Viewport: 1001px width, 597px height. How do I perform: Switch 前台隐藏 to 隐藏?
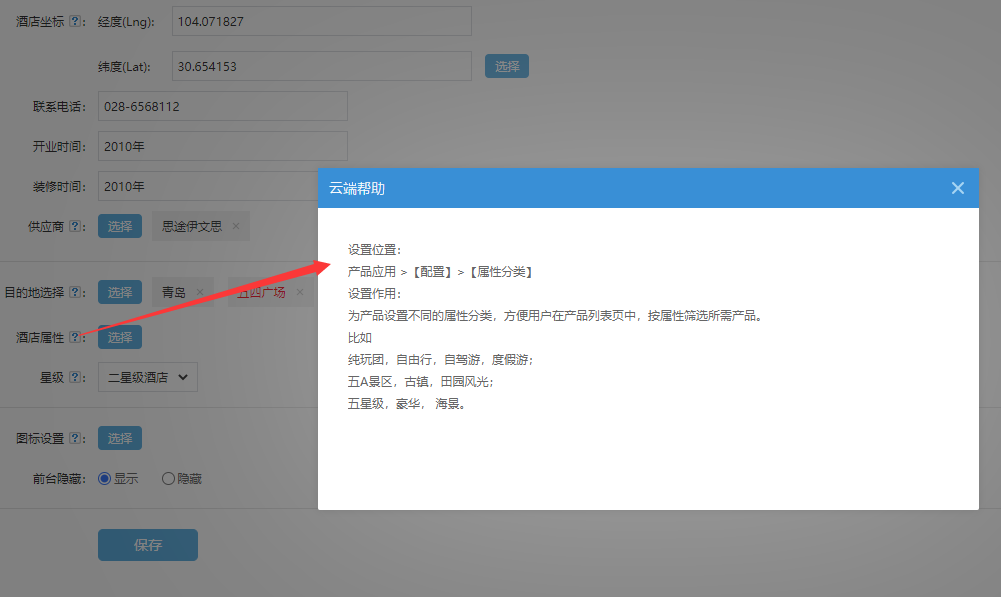[x=167, y=478]
